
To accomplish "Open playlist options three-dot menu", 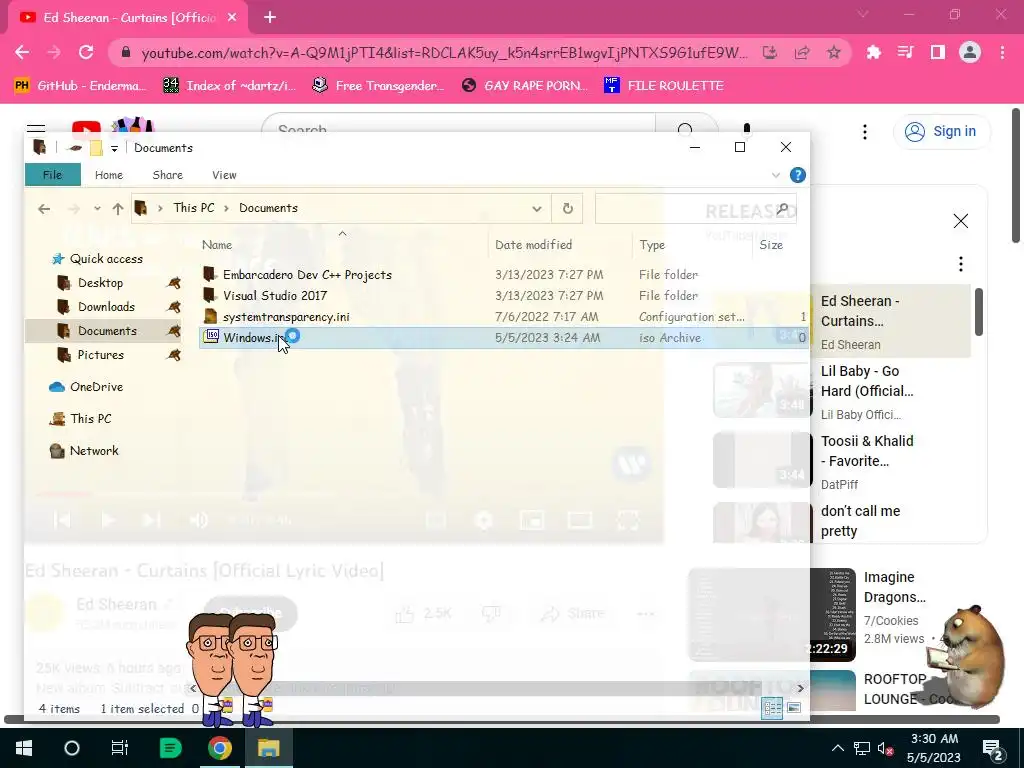I will coord(961,264).
